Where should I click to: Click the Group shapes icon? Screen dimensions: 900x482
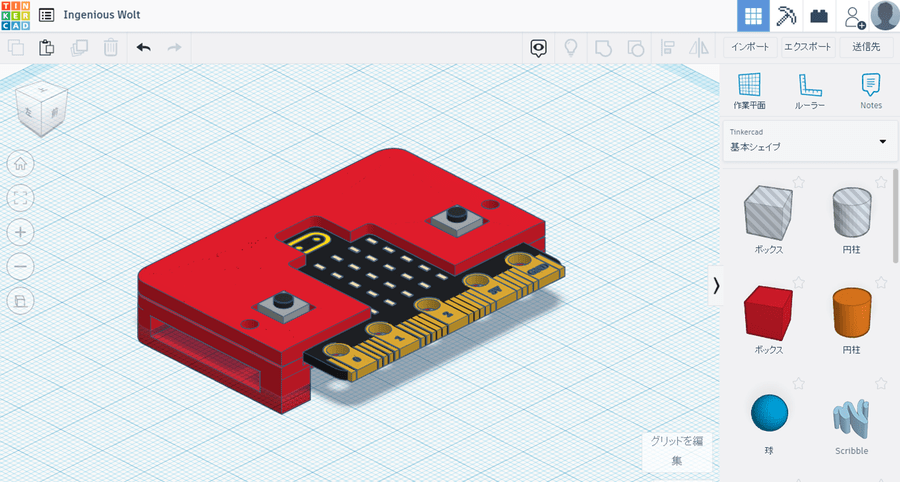click(603, 48)
